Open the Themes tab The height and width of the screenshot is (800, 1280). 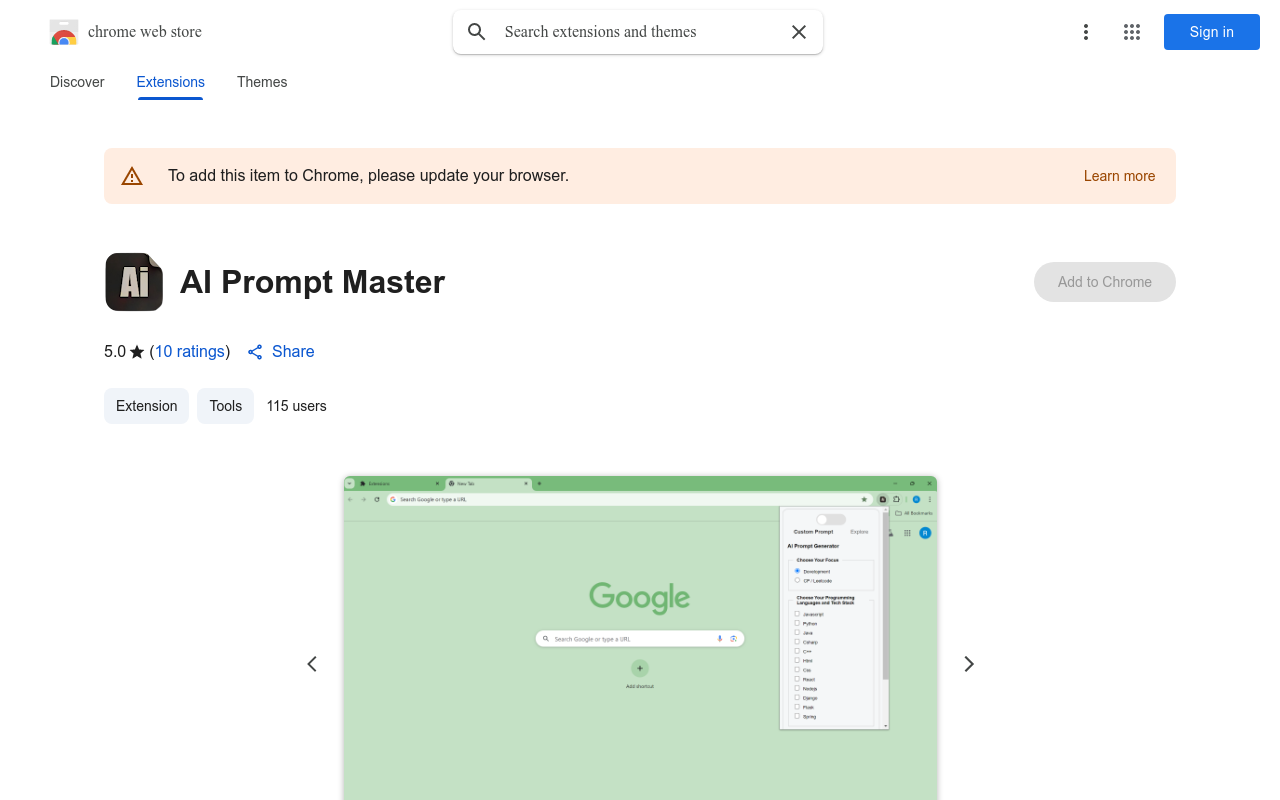262,82
